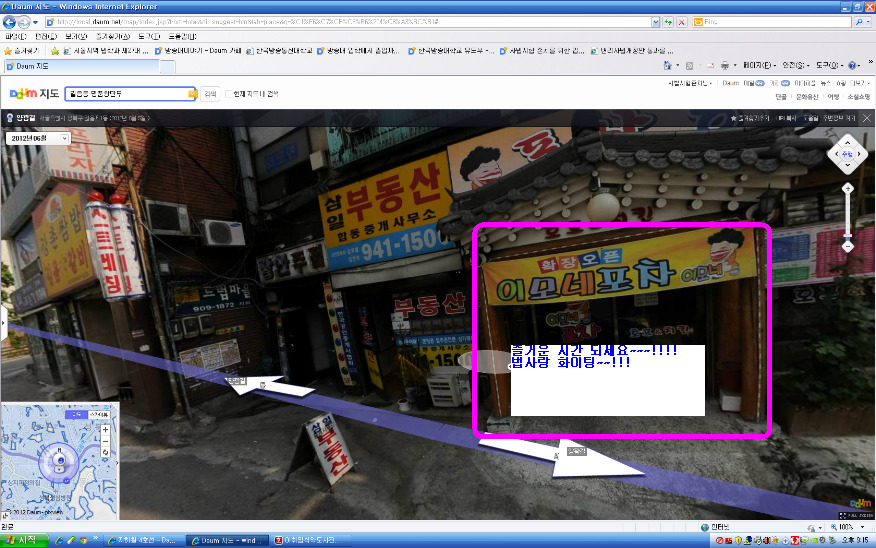Screen dimensions: 876x548
Task: Click the Add to Favorites bar icon
Action: [x=55, y=51]
